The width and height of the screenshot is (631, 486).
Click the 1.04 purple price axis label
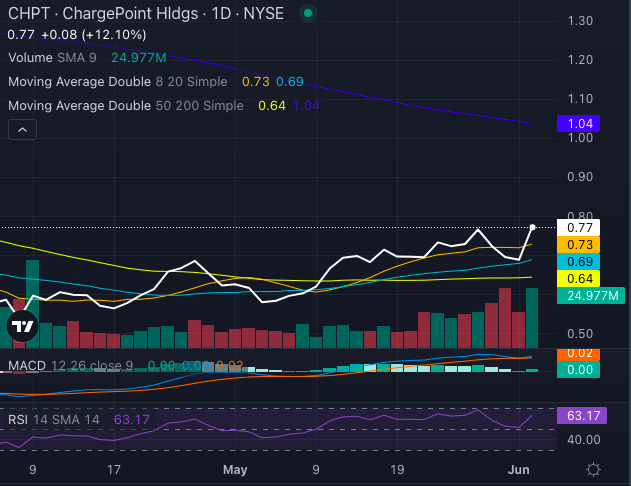578,124
